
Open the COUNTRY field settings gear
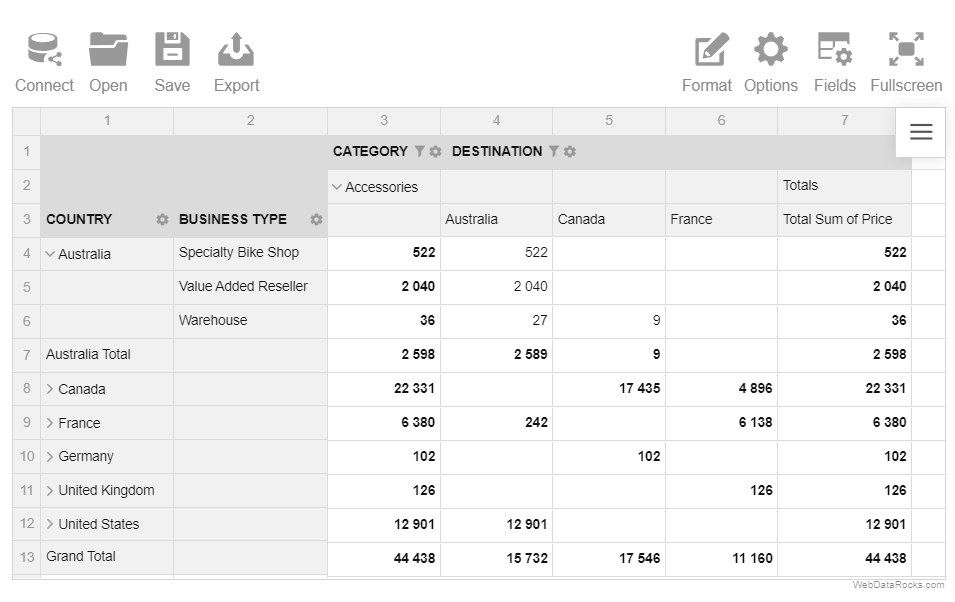(x=162, y=219)
